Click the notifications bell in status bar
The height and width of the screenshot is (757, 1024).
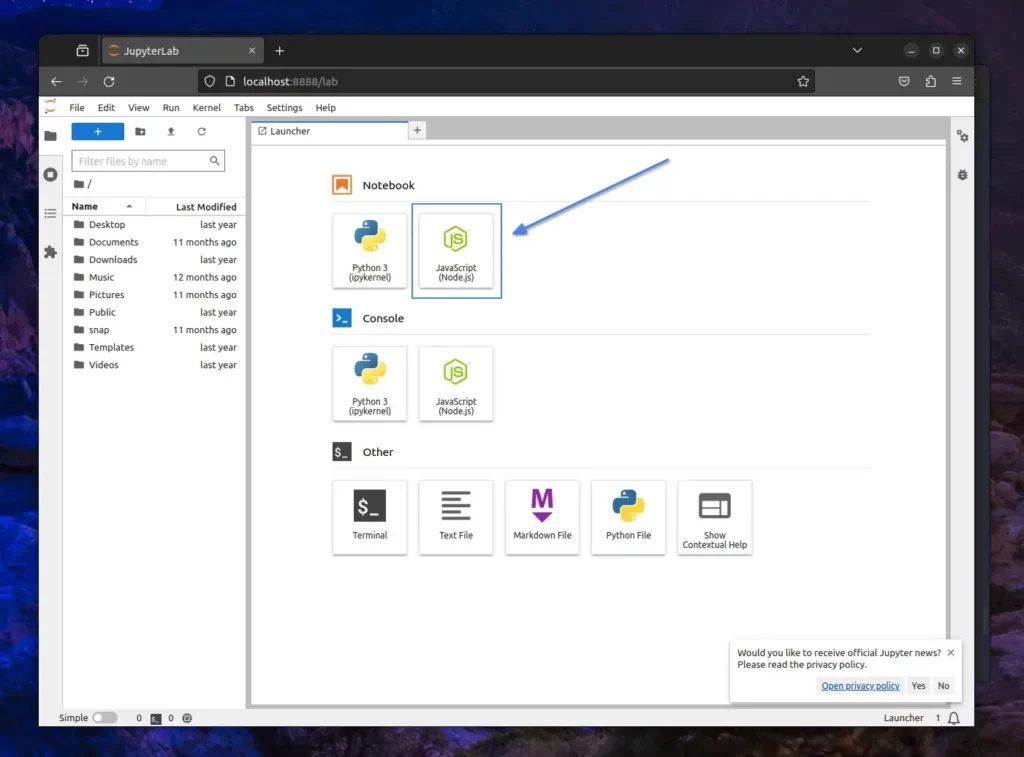[x=954, y=718]
